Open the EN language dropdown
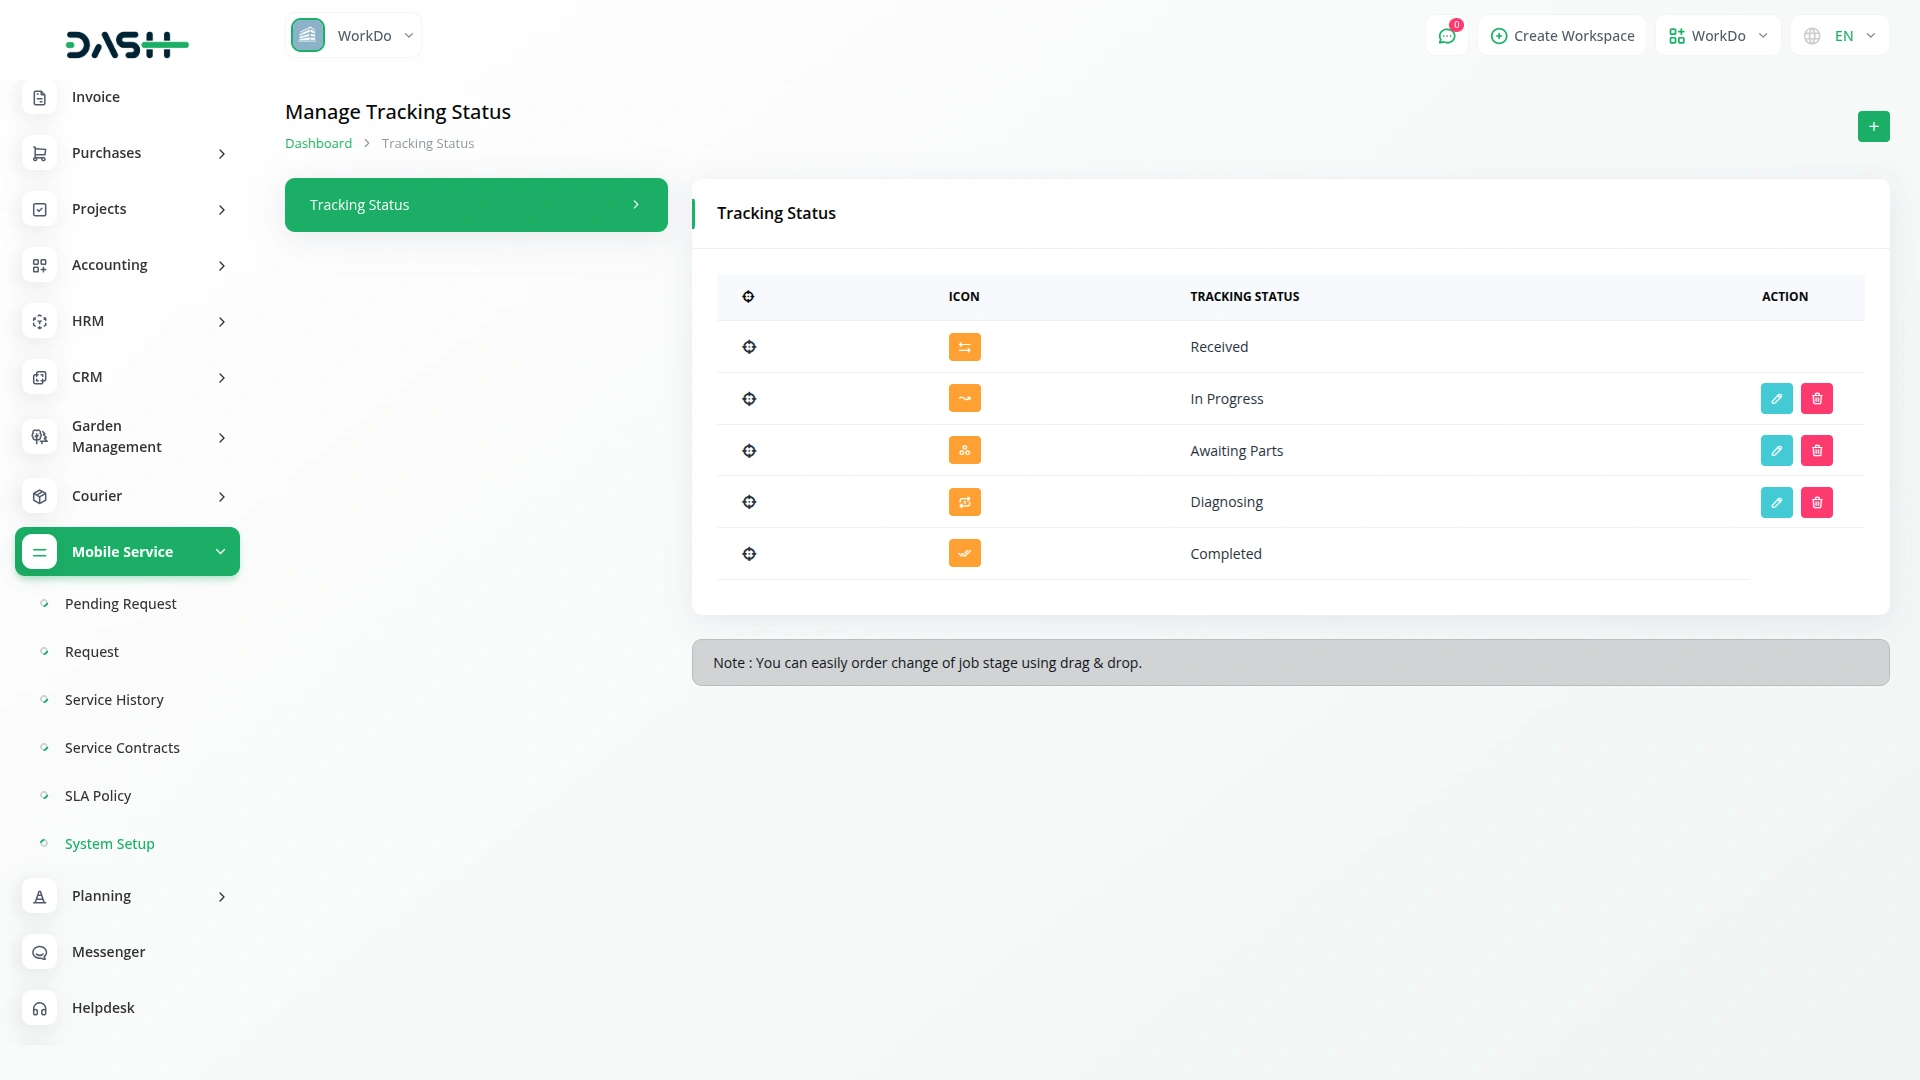Screen dimensions: 1920x1080 pyautogui.click(x=1839, y=35)
